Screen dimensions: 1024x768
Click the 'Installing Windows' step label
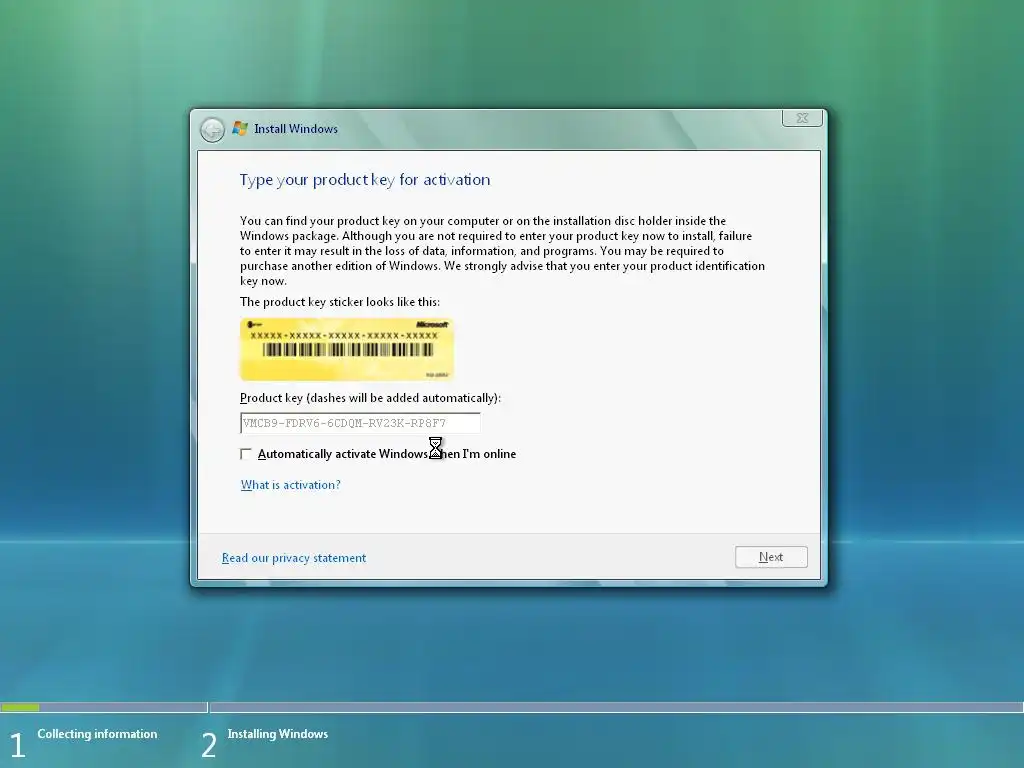coord(278,734)
